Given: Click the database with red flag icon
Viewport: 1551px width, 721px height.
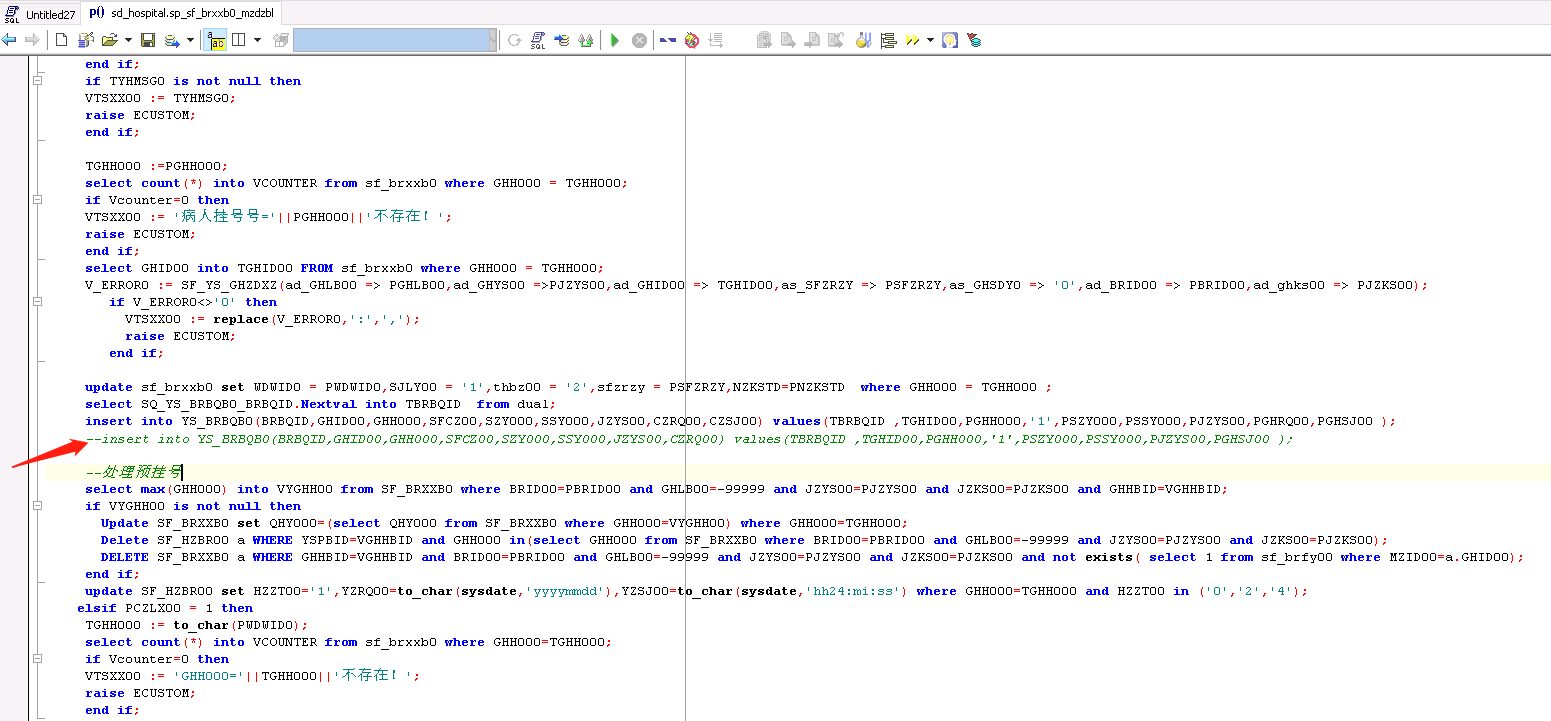Looking at the screenshot, I should [x=974, y=40].
